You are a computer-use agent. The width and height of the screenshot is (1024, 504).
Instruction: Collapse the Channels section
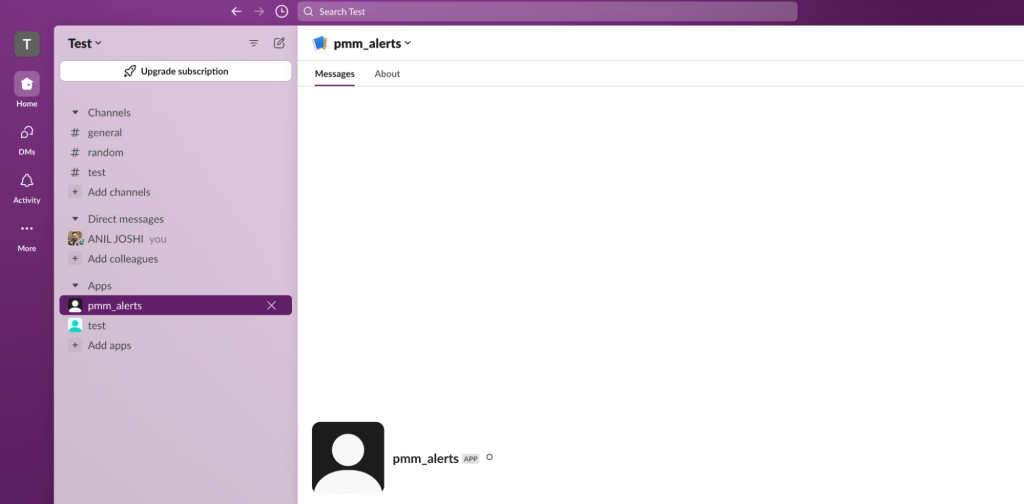coord(75,113)
